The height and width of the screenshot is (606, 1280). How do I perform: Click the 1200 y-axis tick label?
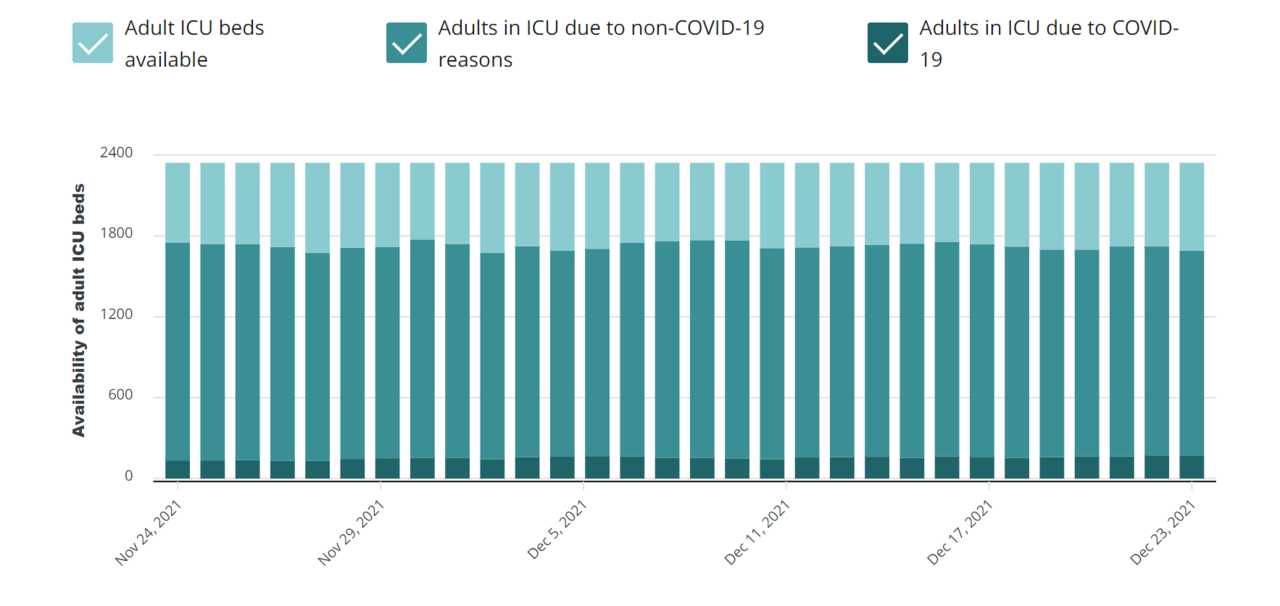[x=115, y=316]
